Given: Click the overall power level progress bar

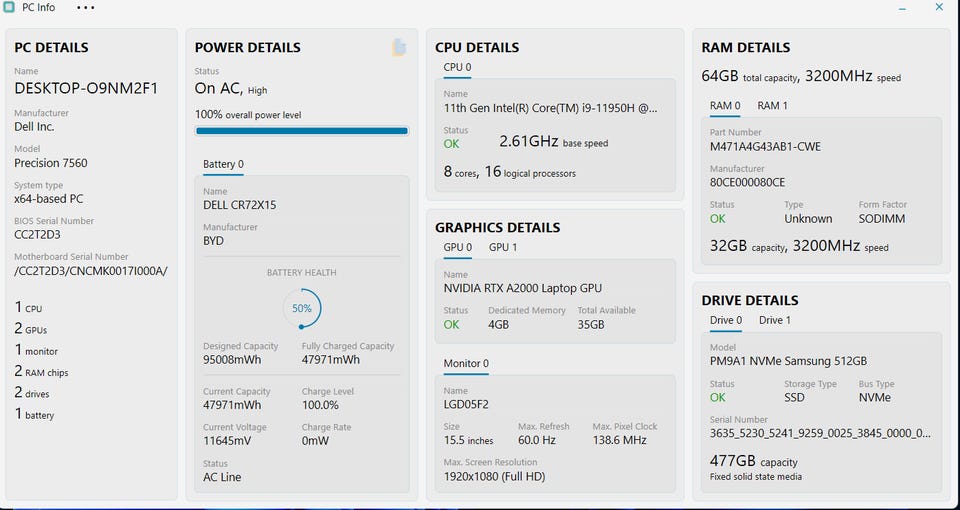Looking at the screenshot, I should pos(301,131).
